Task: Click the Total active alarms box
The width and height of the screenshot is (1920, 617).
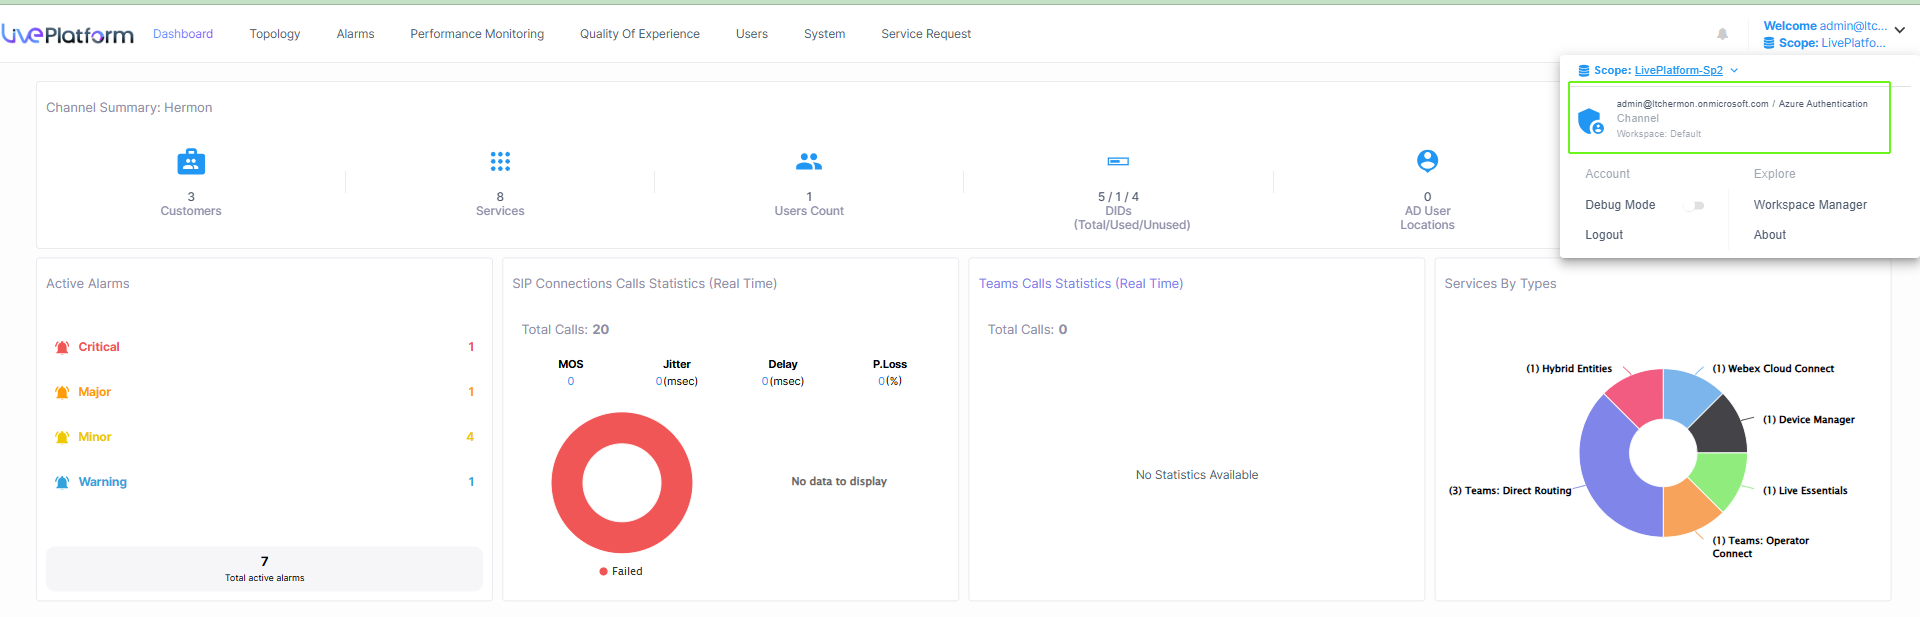Action: pyautogui.click(x=264, y=568)
